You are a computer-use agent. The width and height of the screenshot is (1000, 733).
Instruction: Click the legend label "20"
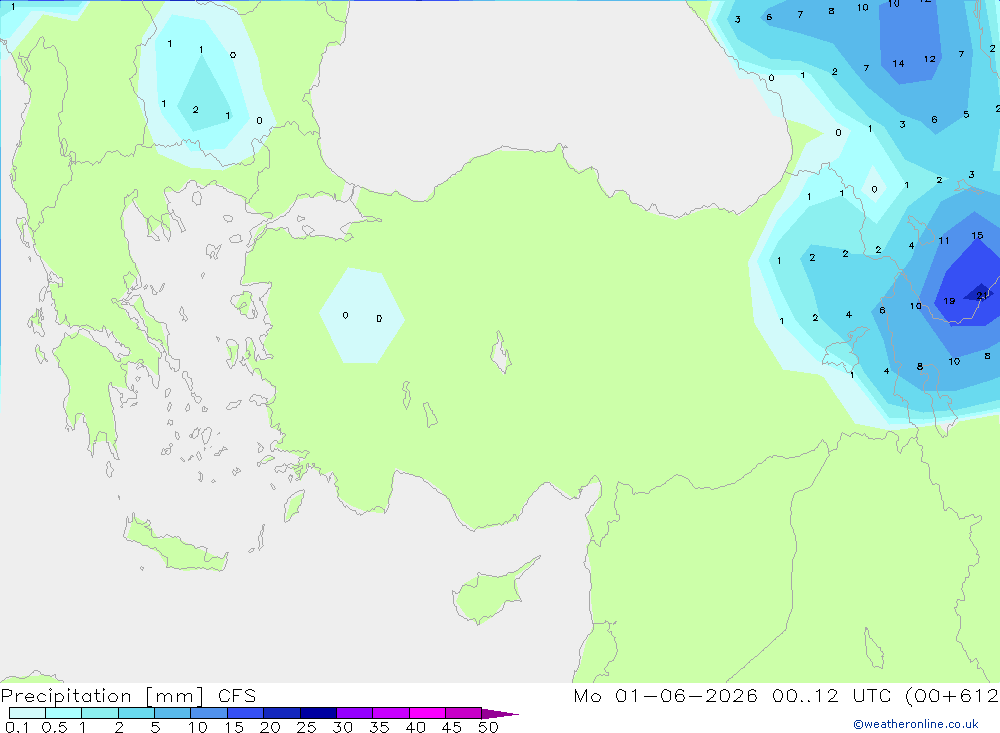pos(270,727)
